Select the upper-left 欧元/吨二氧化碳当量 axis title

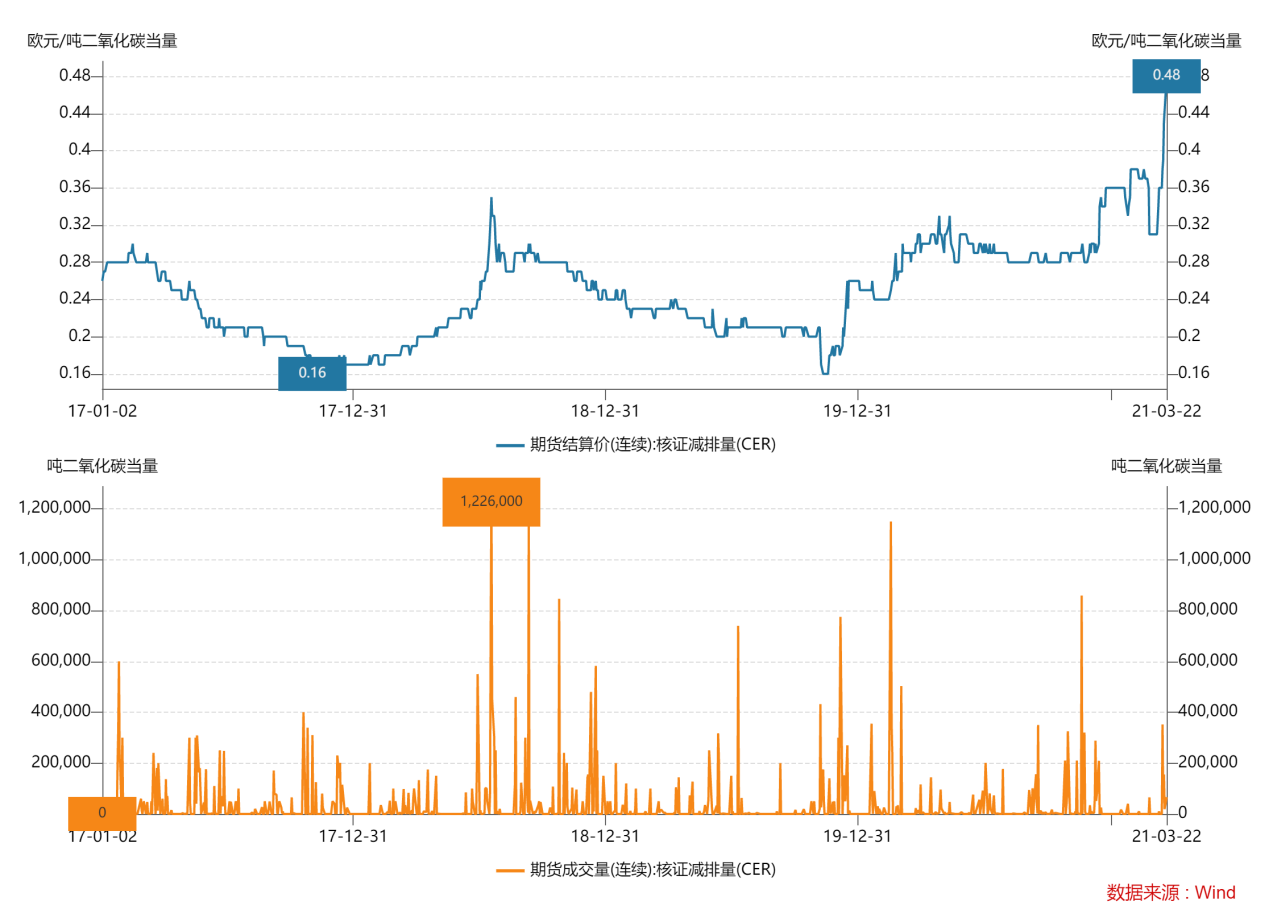[x=102, y=41]
